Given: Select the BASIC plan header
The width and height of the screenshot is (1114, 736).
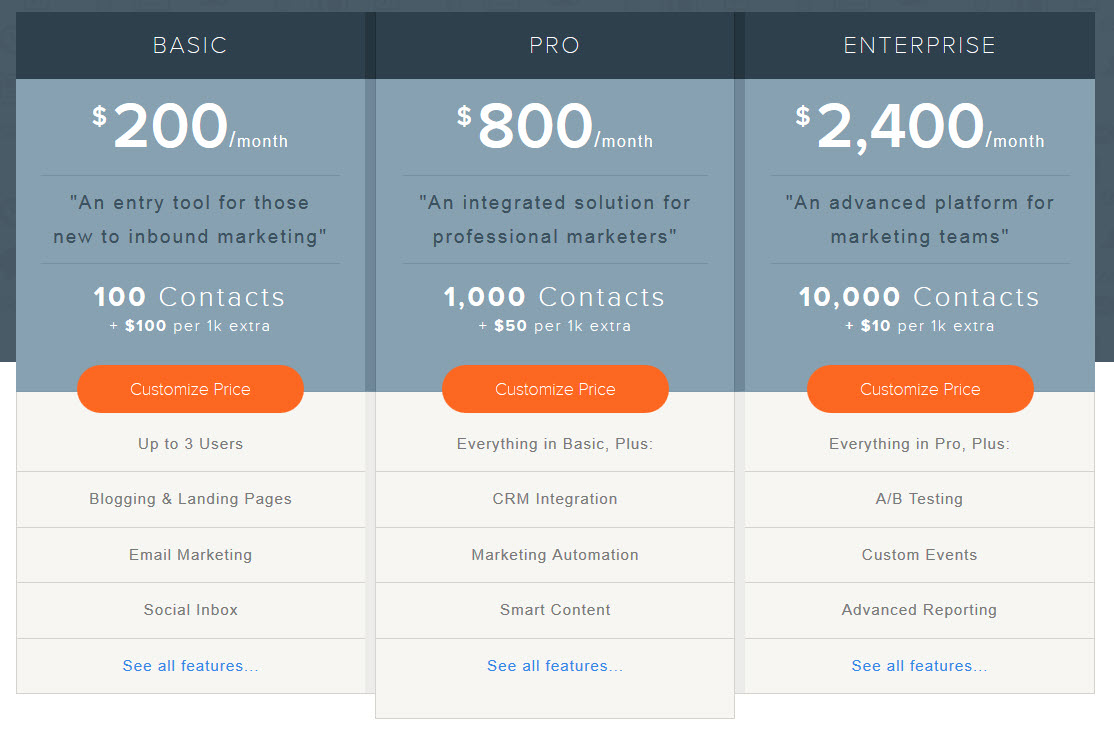Looking at the screenshot, I should coord(190,46).
